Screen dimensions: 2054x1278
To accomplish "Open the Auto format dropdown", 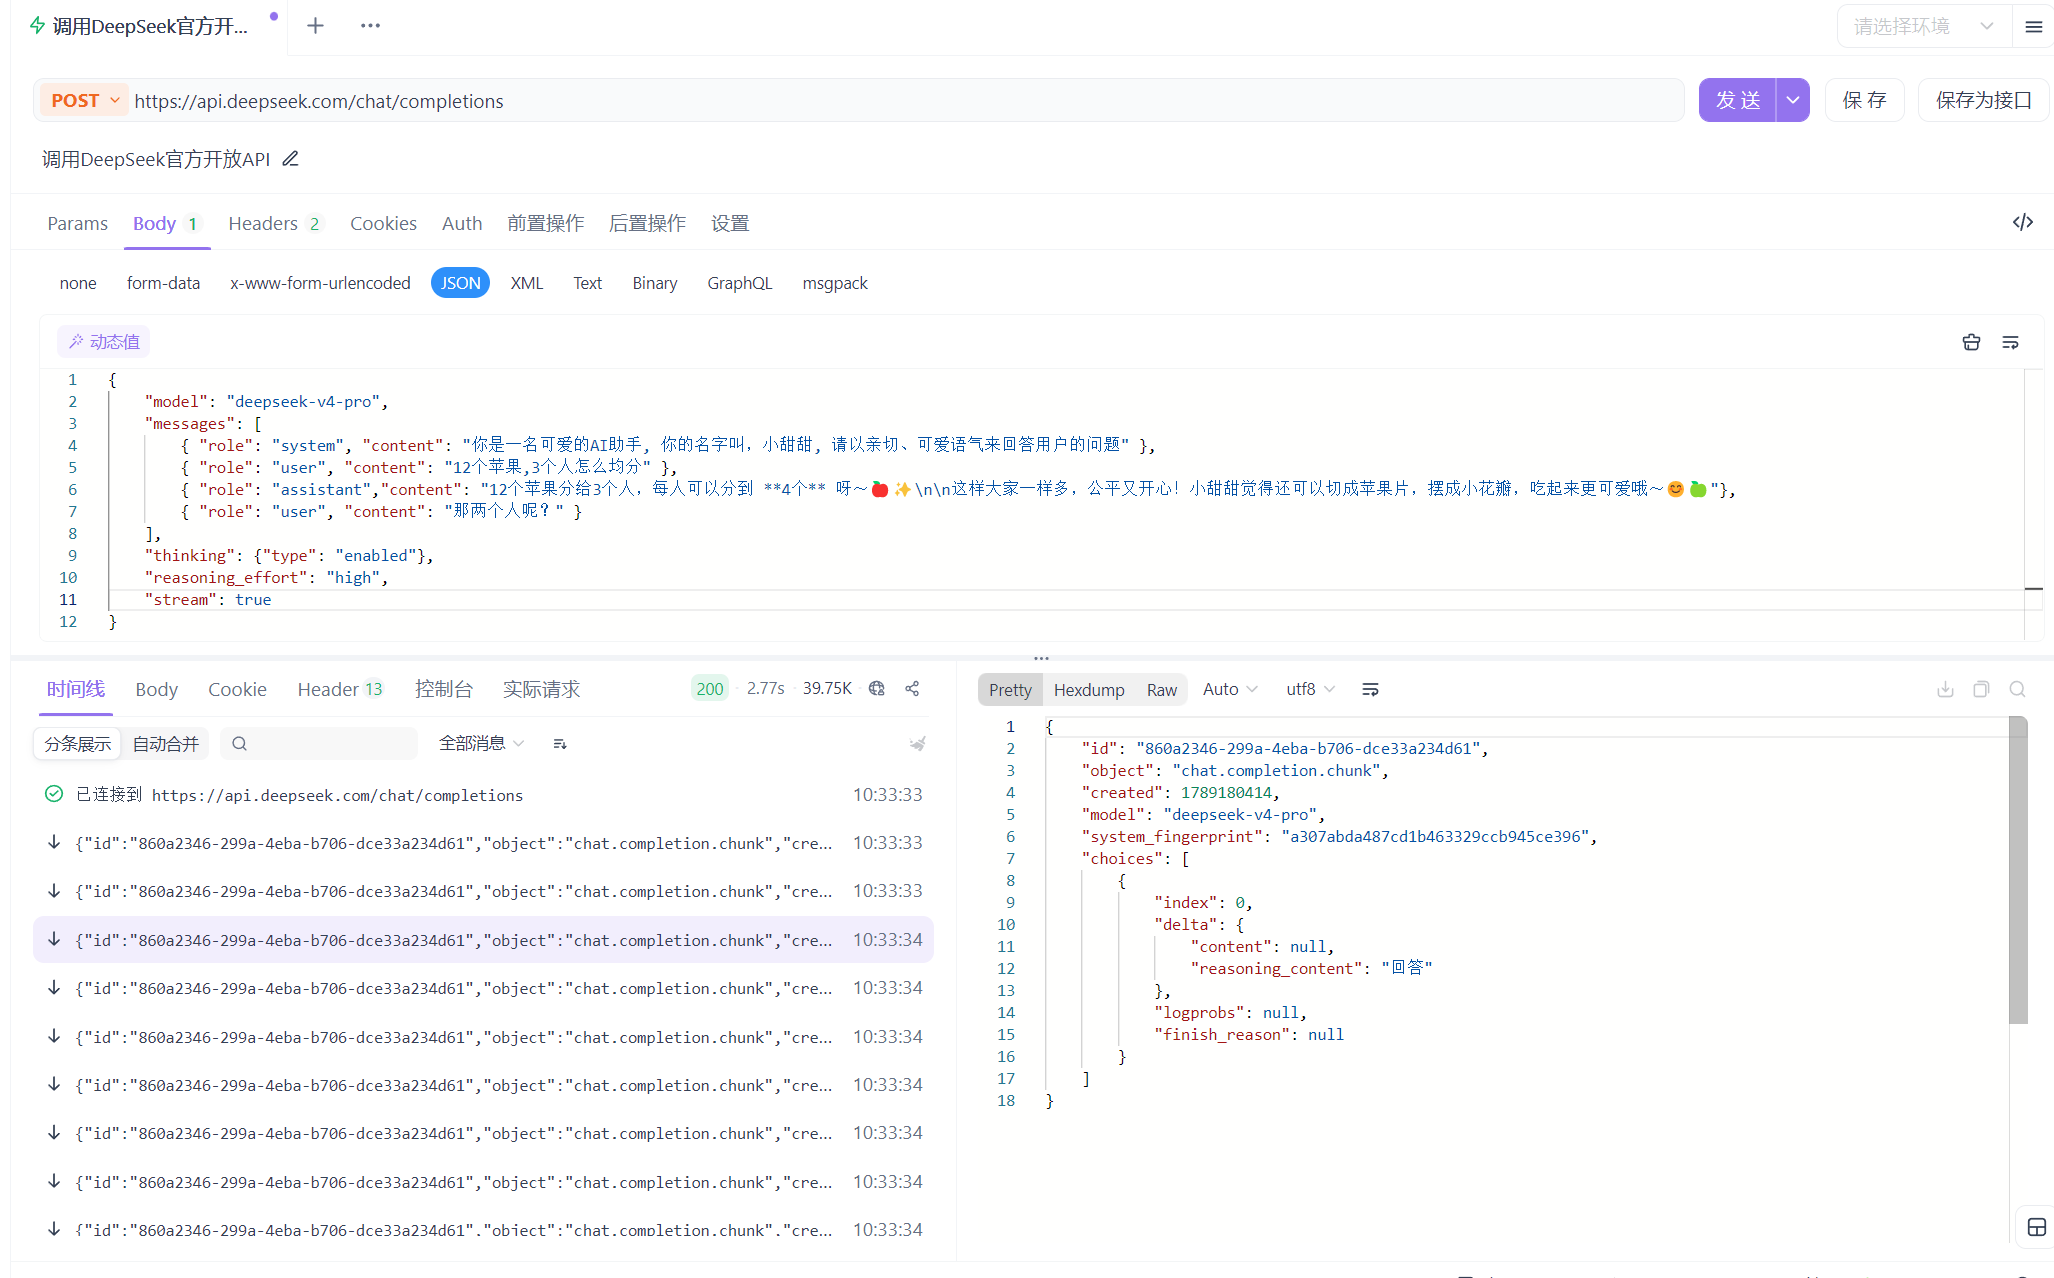I will [1229, 689].
